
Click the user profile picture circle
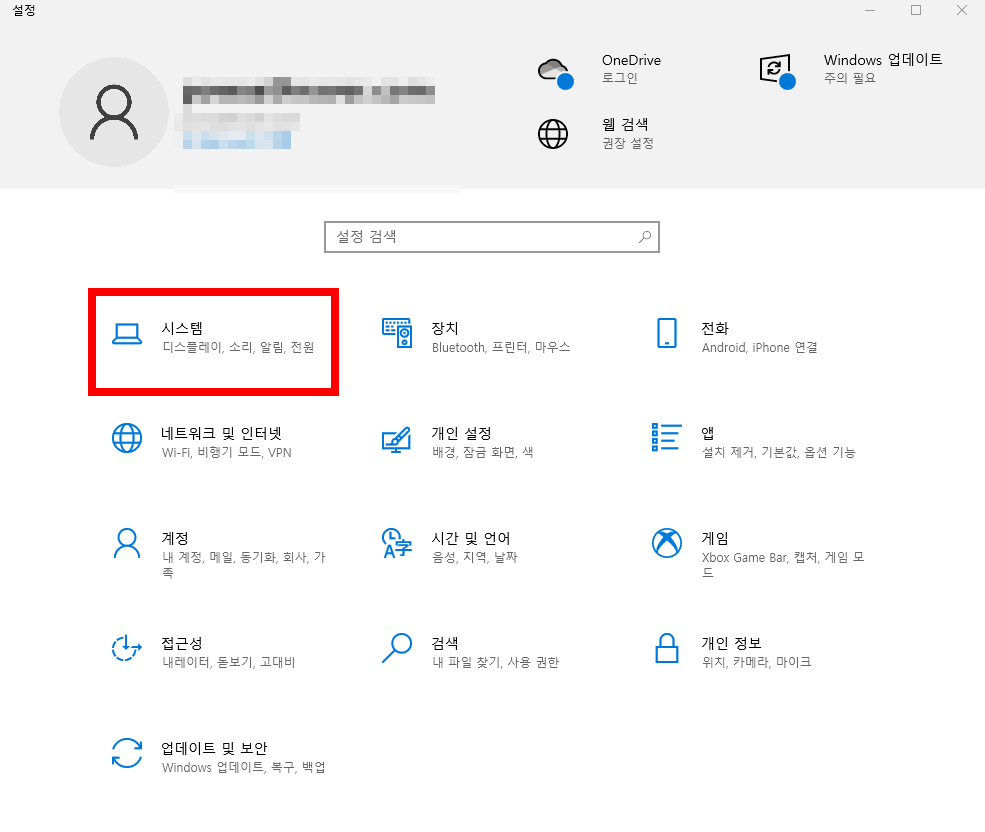pyautogui.click(x=114, y=112)
